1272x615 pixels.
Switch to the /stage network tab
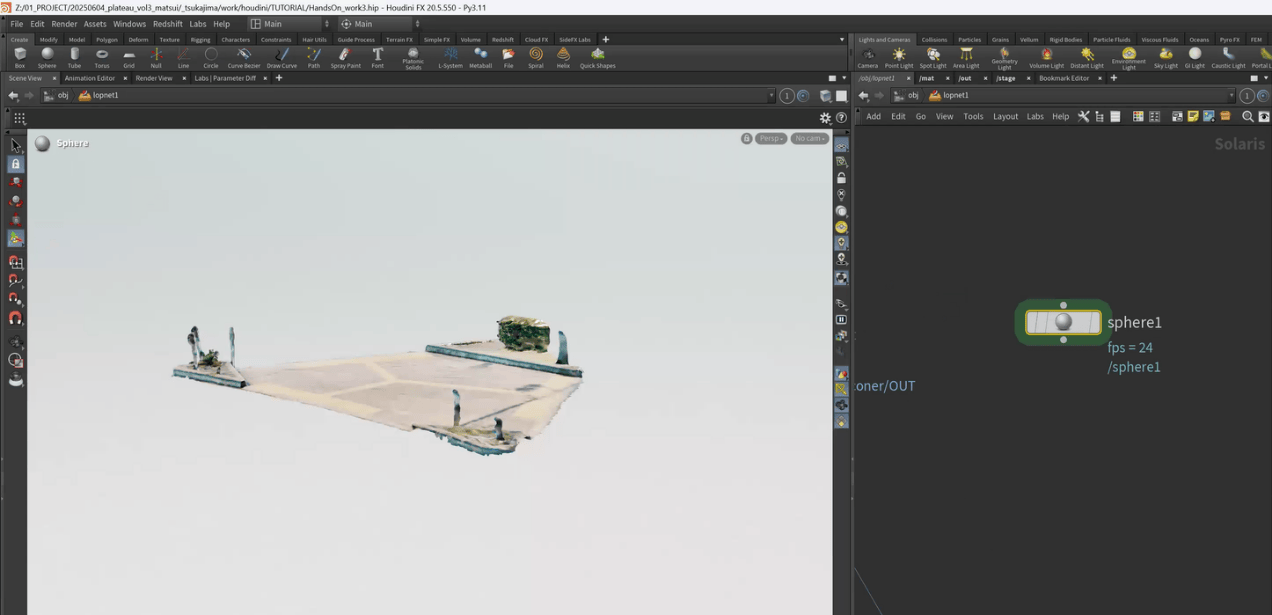1005,78
